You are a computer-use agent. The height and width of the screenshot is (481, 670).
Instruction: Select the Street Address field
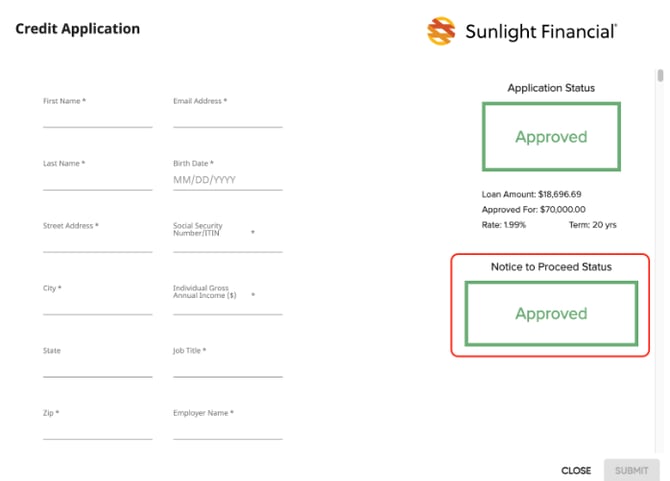97,243
